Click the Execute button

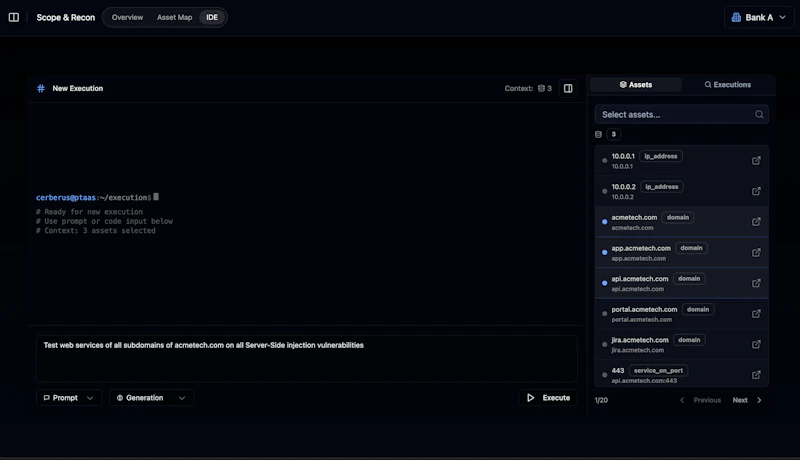tap(548, 398)
